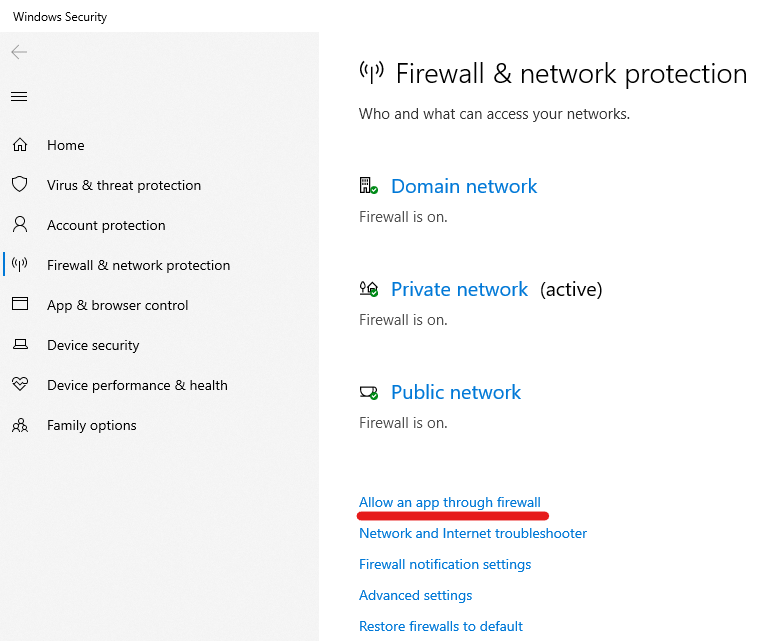Click the Family options people icon
Viewport: 781px width, 641px height.
click(x=19, y=425)
